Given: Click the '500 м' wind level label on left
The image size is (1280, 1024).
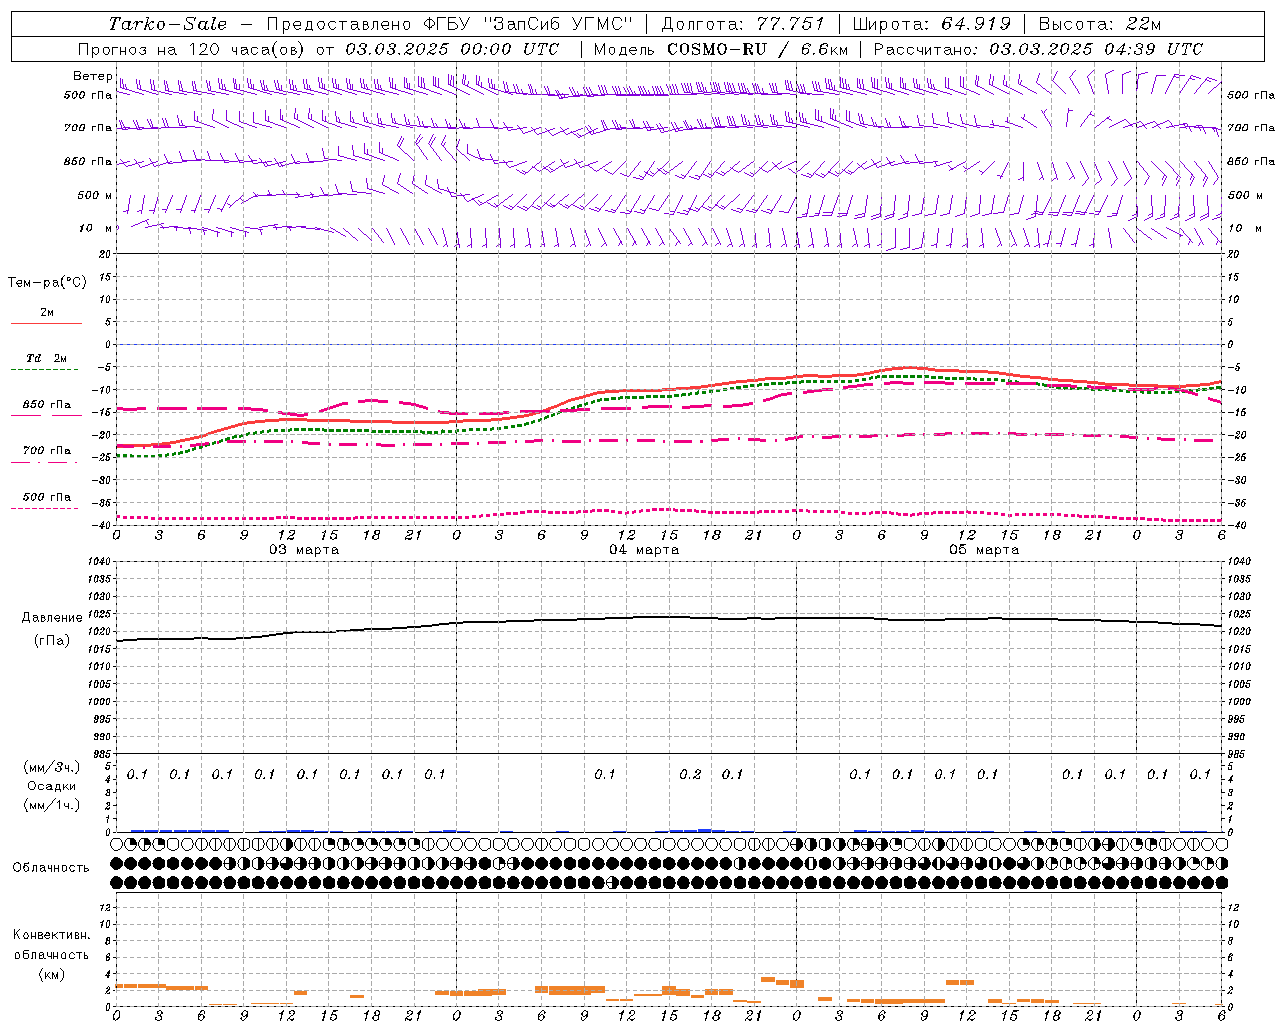Looking at the screenshot, I should pyautogui.click(x=95, y=195).
